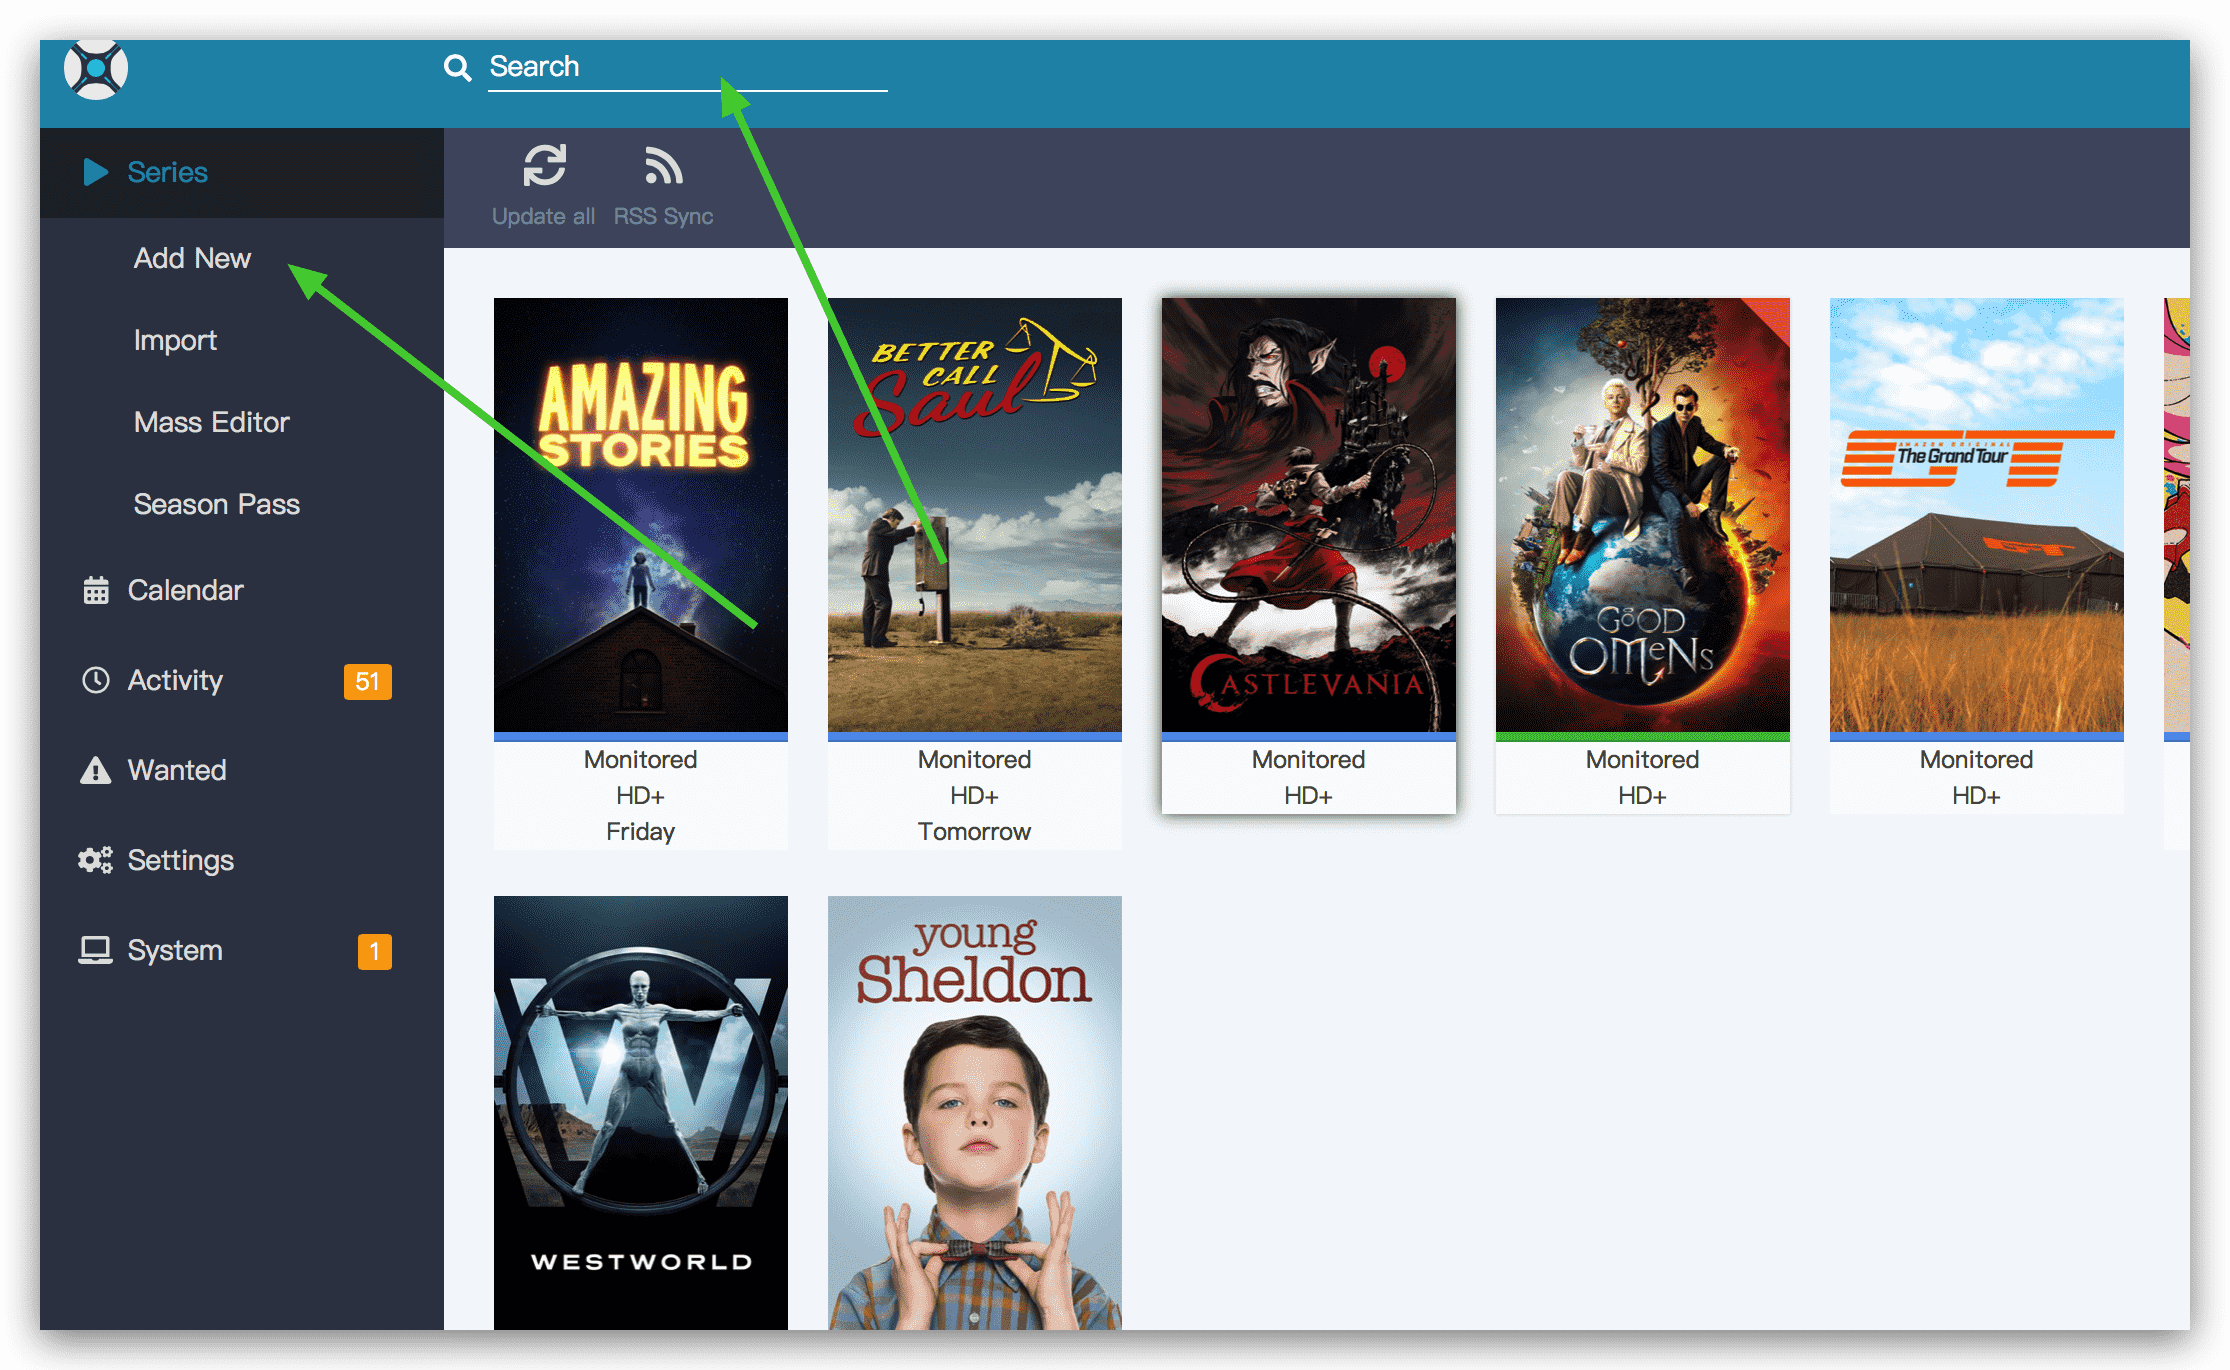This screenshot has height=1370, width=2230.
Task: Click the search magnifier icon
Action: (x=457, y=68)
